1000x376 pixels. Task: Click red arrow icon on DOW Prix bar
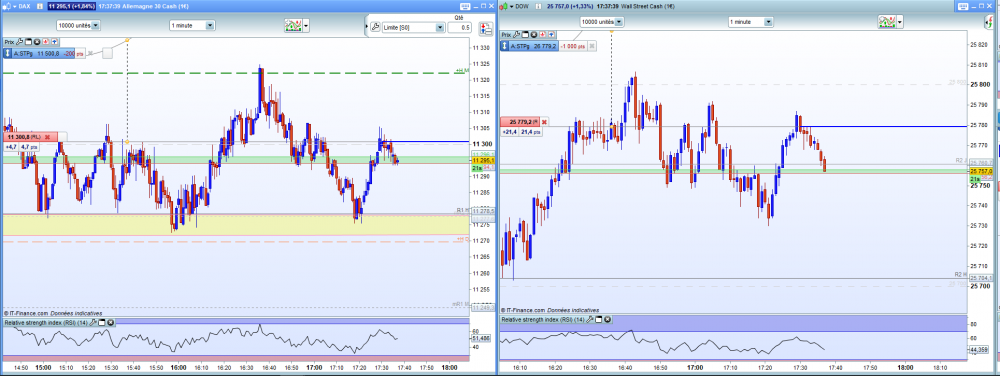point(543,34)
